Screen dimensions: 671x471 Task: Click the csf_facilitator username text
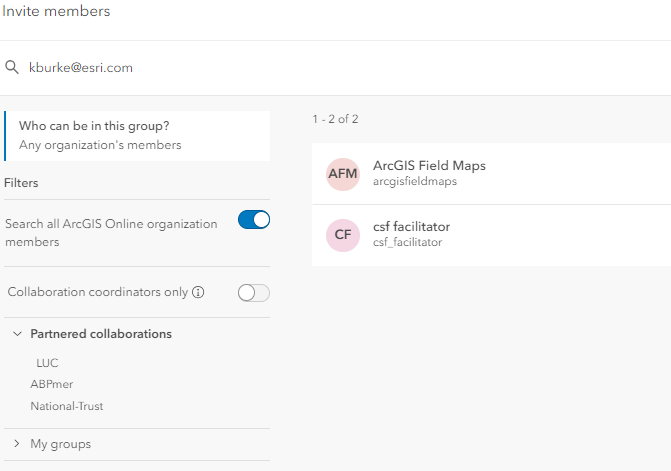pos(407,242)
